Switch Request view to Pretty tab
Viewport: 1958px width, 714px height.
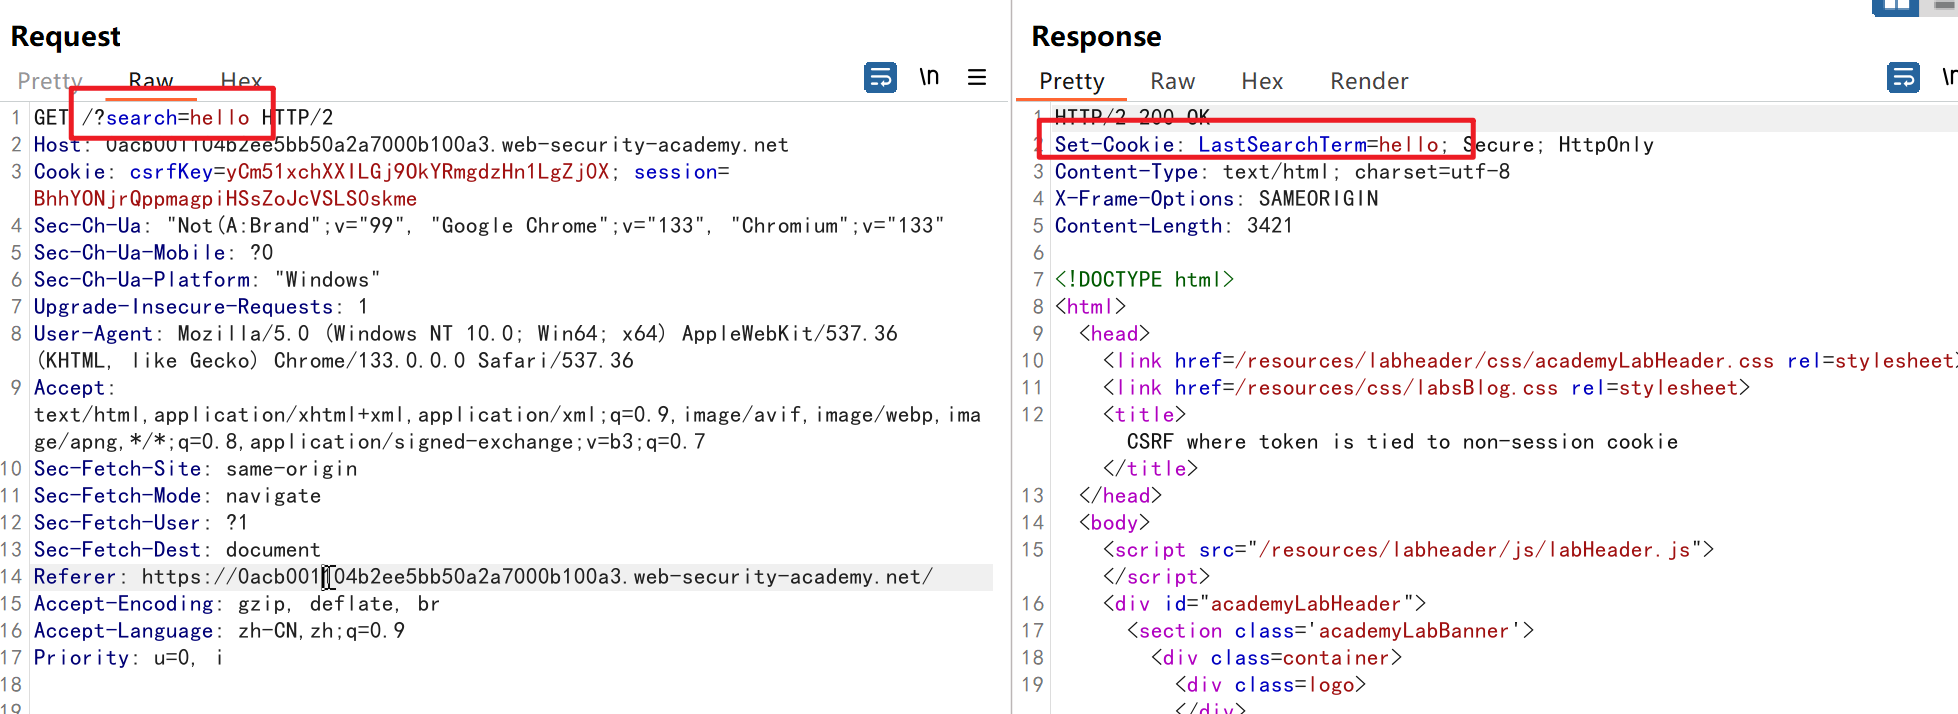[x=50, y=81]
